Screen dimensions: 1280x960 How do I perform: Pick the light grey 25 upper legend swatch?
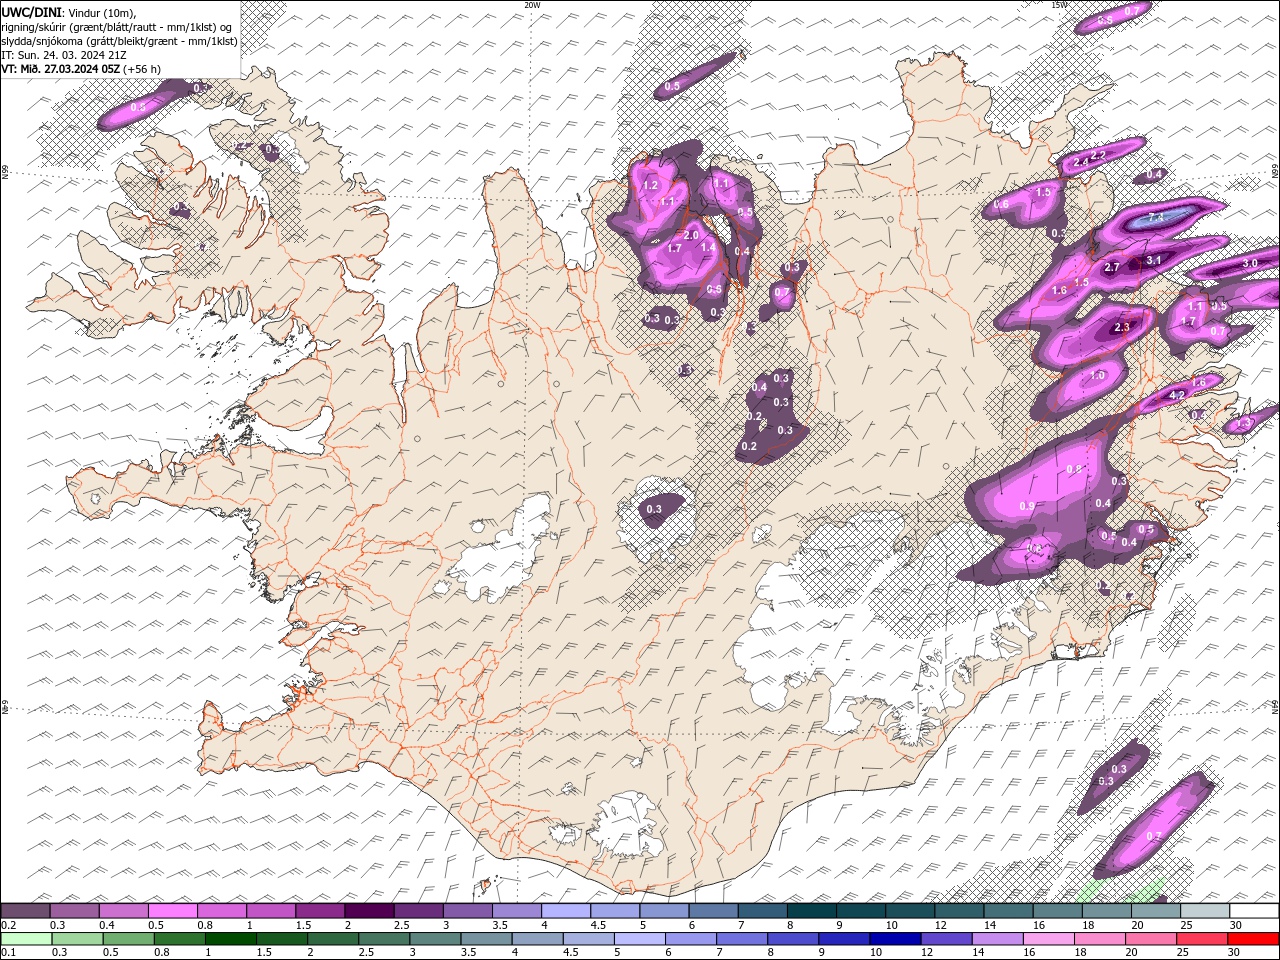click(1205, 911)
